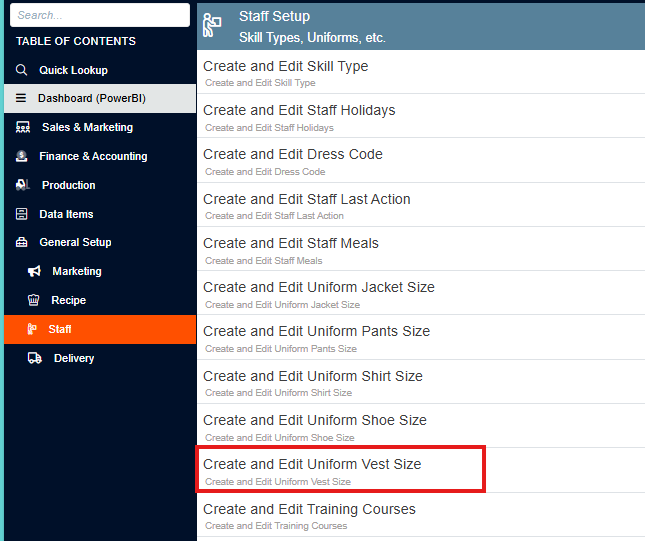
Task: Open Create and Edit Training Courses
Action: point(421,515)
